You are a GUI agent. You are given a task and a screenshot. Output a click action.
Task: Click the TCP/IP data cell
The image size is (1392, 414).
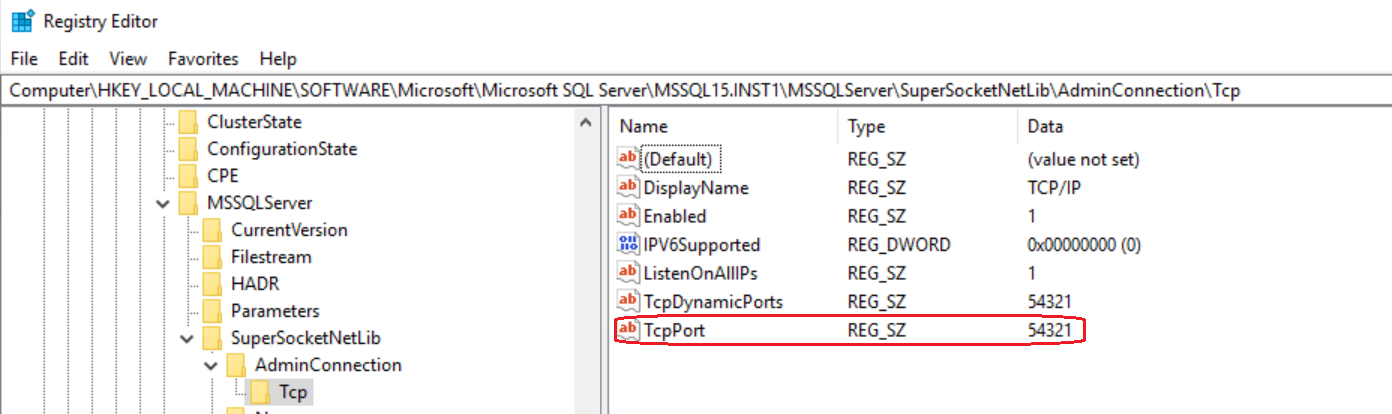point(1053,187)
